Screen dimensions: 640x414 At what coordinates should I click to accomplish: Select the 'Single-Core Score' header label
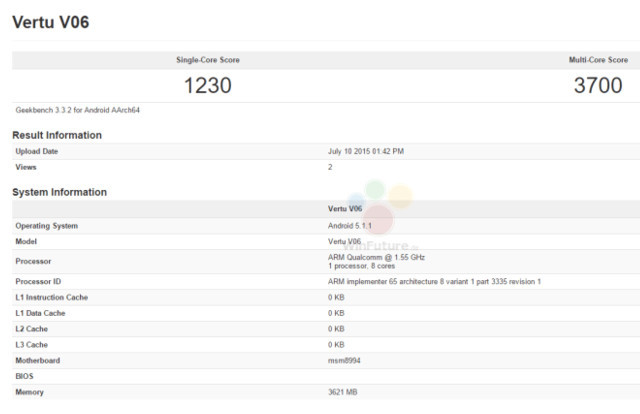208,60
